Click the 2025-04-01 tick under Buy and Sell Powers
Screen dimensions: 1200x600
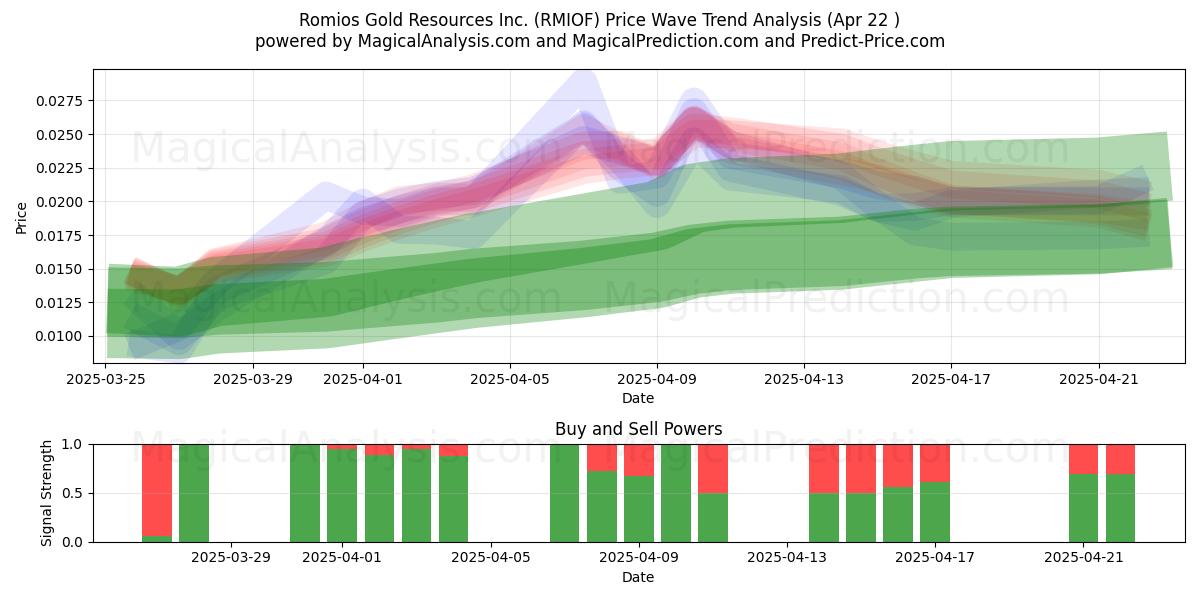click(342, 558)
